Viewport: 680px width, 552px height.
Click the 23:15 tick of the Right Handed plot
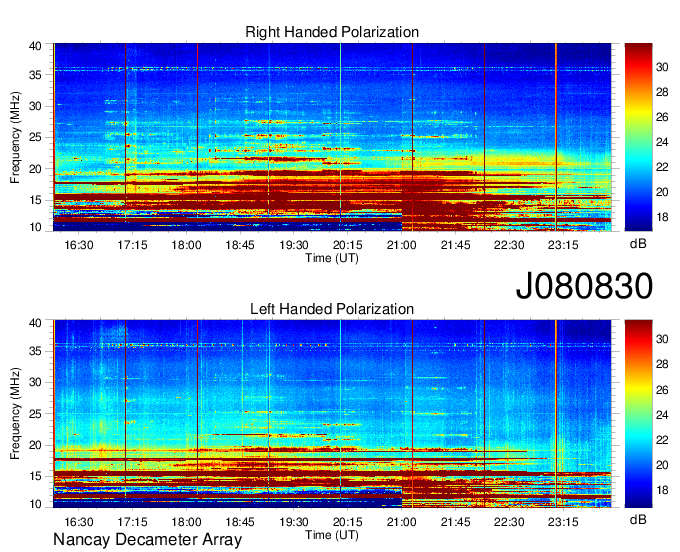point(563,245)
